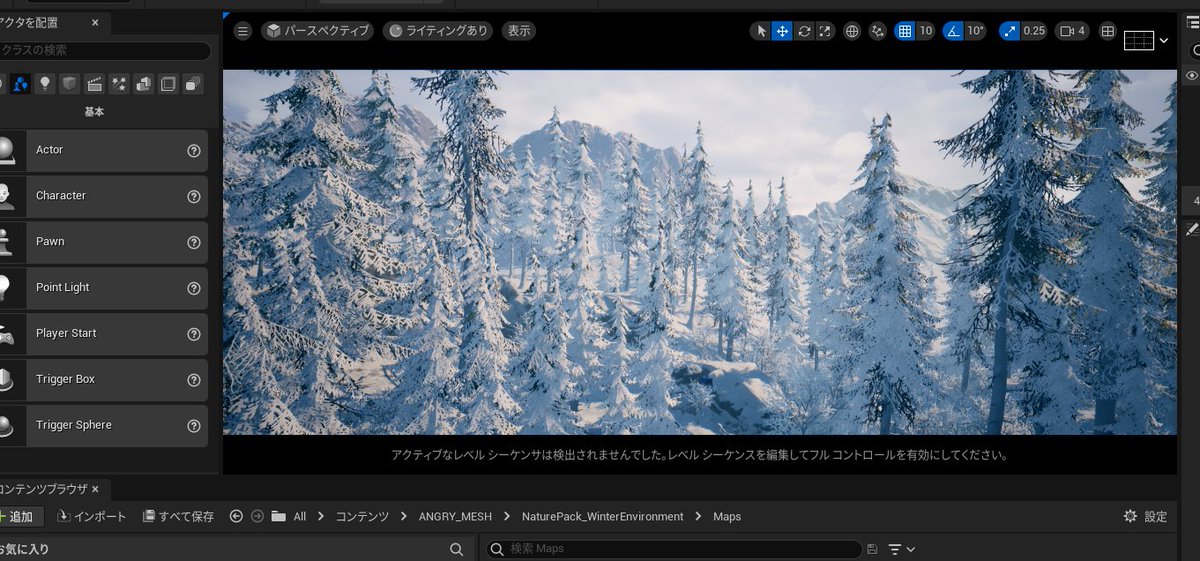Select the Pawn item in Place Actors
The height and width of the screenshot is (561, 1200).
(104, 242)
